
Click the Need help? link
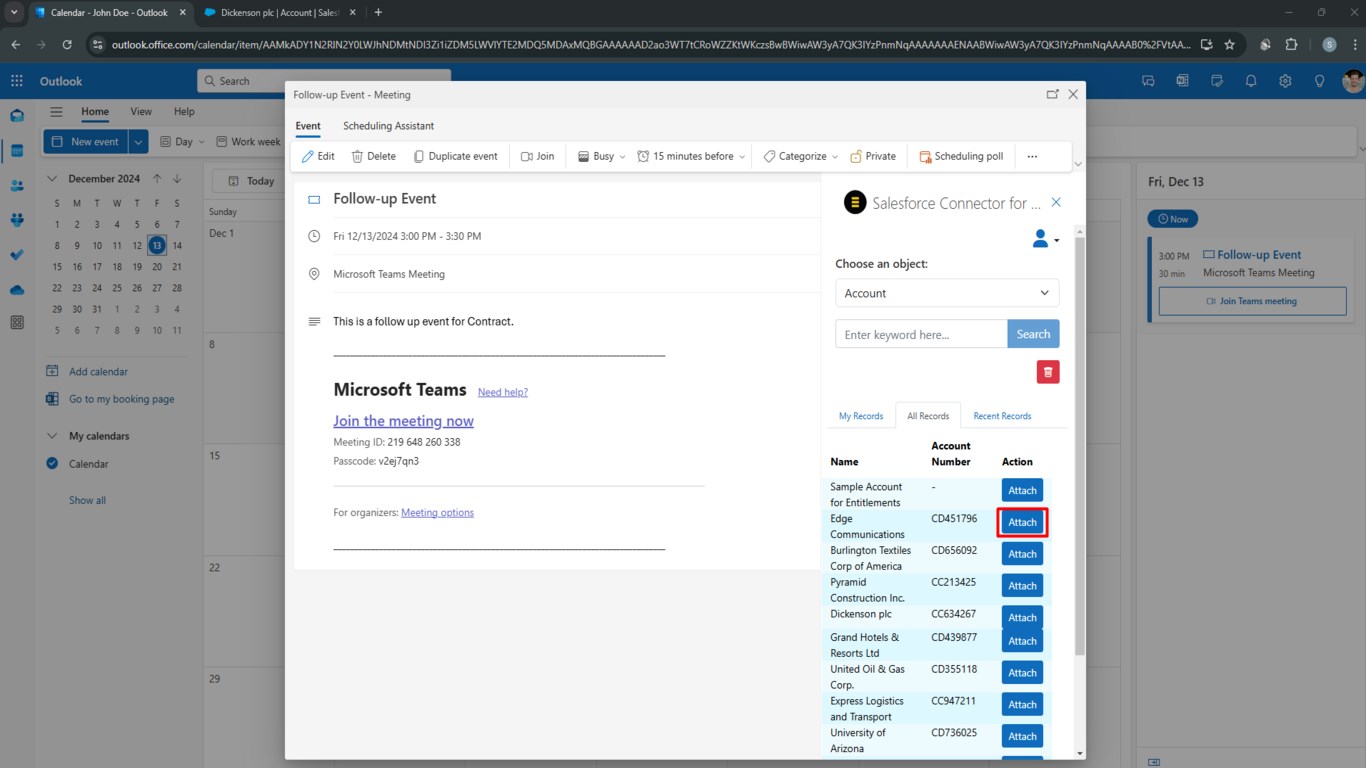coord(503,392)
